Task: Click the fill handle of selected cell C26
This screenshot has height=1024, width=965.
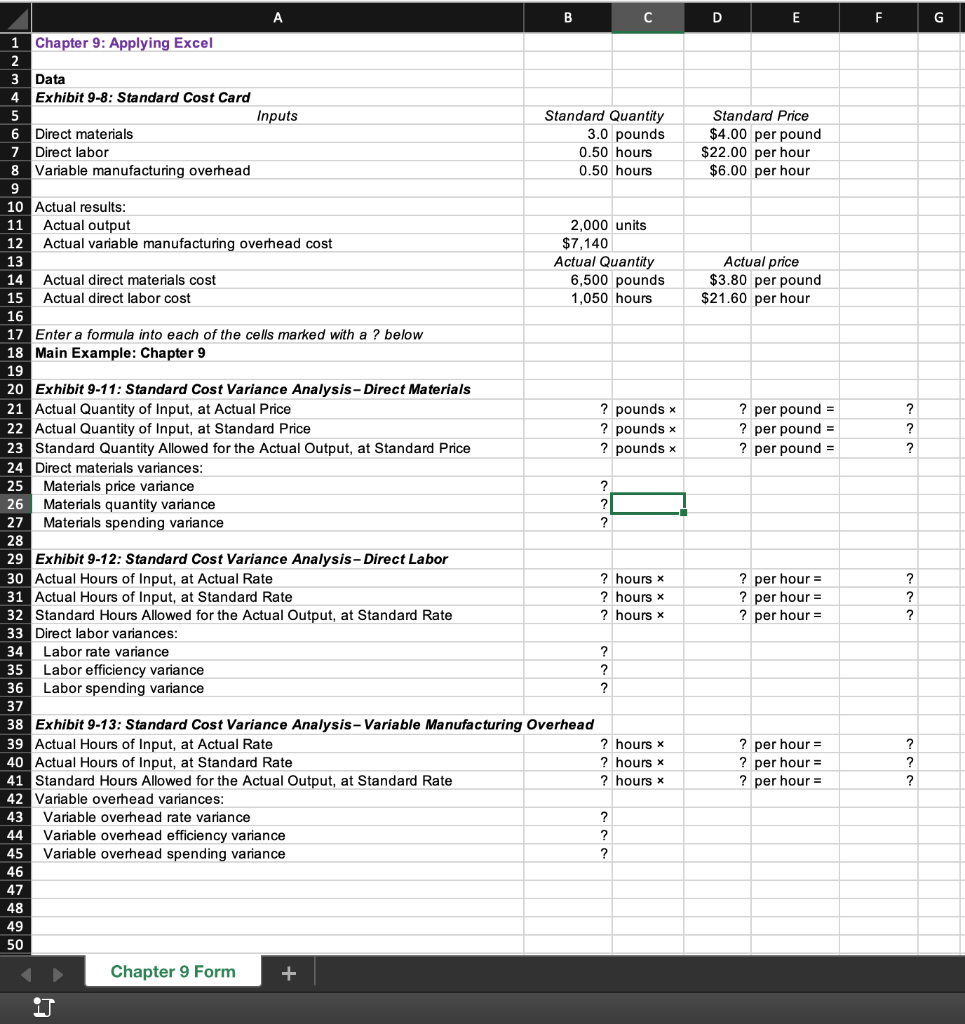Action: 683,511
